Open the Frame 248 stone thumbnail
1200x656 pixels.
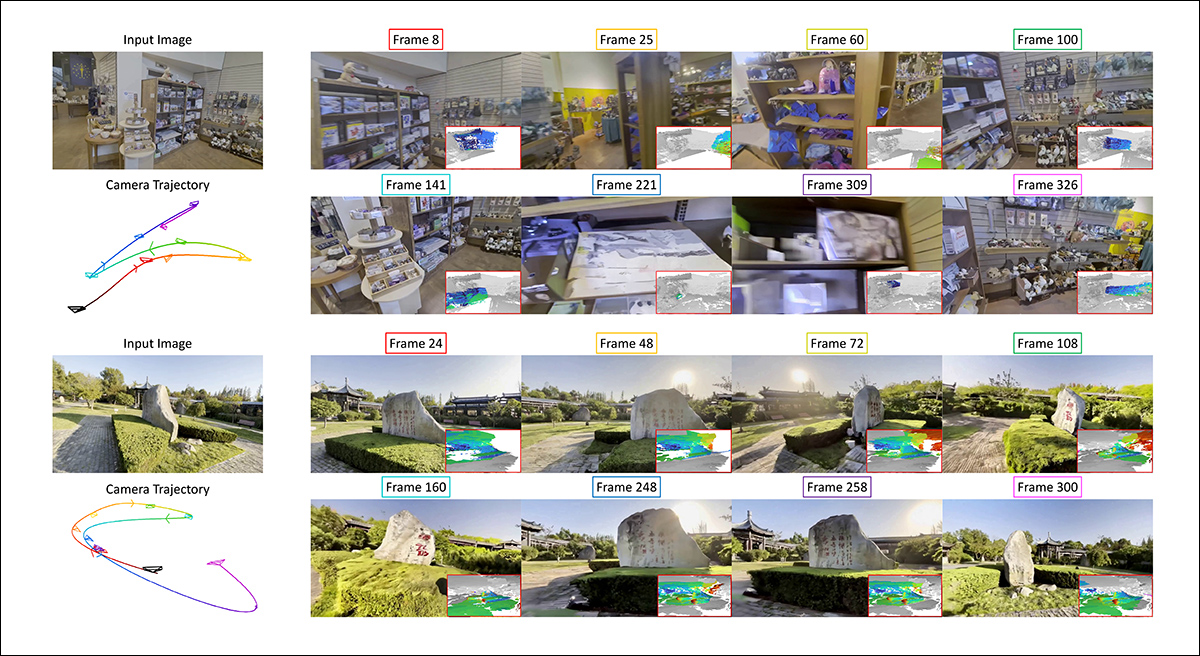(x=626, y=558)
